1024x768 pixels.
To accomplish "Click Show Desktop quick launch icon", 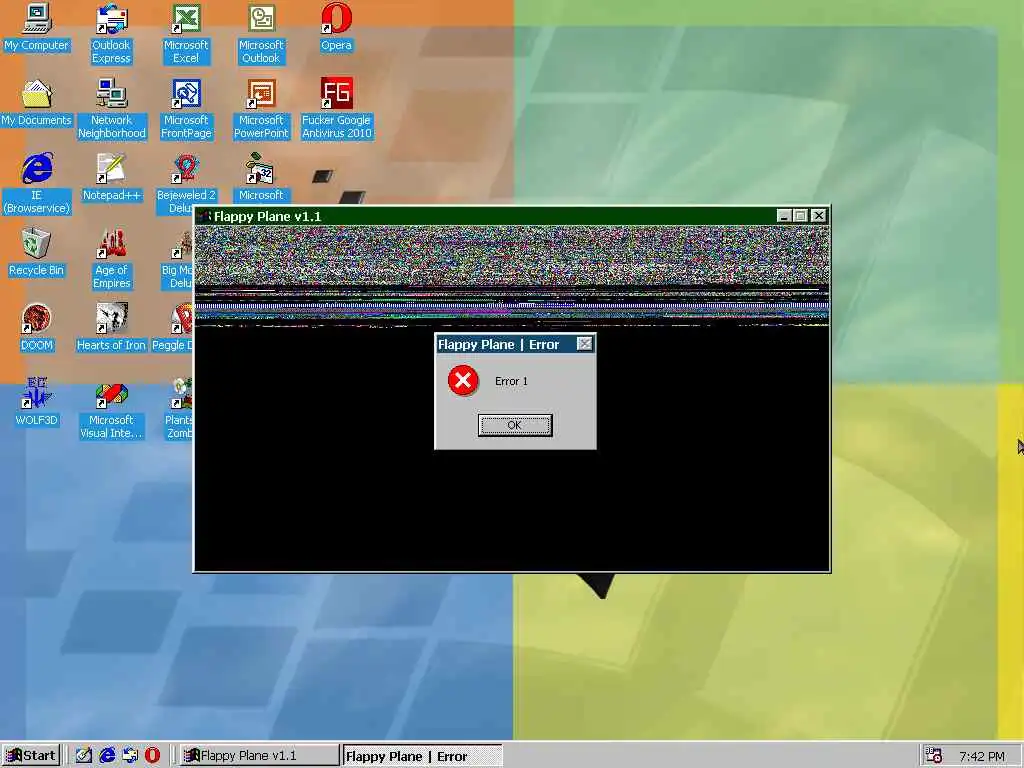I will tap(84, 756).
